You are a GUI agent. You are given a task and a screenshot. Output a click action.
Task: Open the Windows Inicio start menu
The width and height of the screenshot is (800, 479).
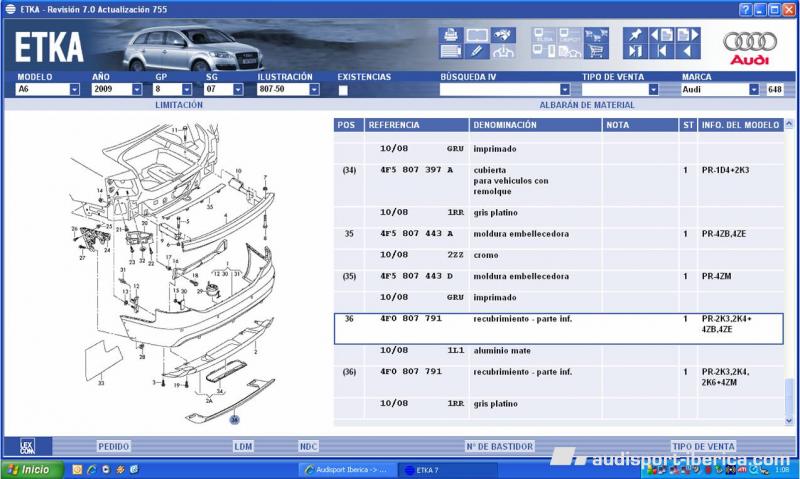pos(32,470)
